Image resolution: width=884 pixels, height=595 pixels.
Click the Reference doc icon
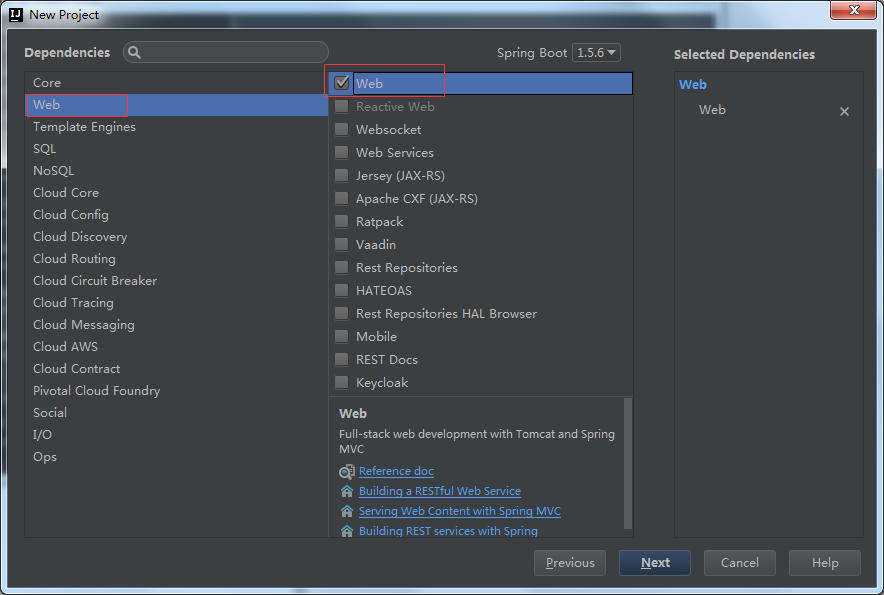(x=347, y=471)
